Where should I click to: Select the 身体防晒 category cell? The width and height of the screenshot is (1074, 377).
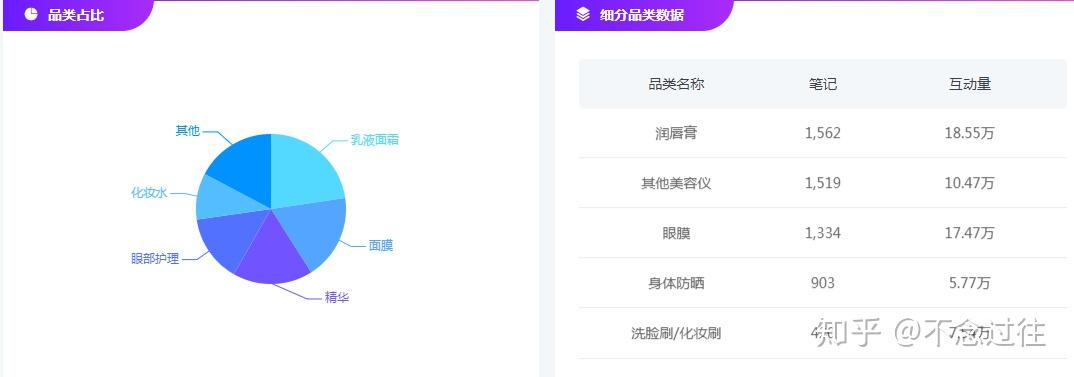(x=676, y=283)
